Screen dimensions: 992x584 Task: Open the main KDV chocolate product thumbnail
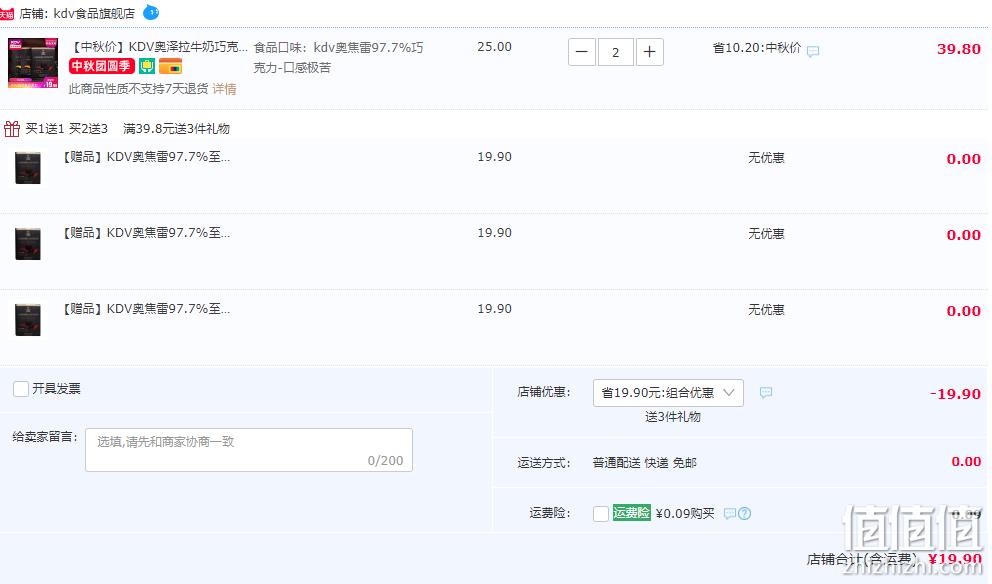[33, 63]
